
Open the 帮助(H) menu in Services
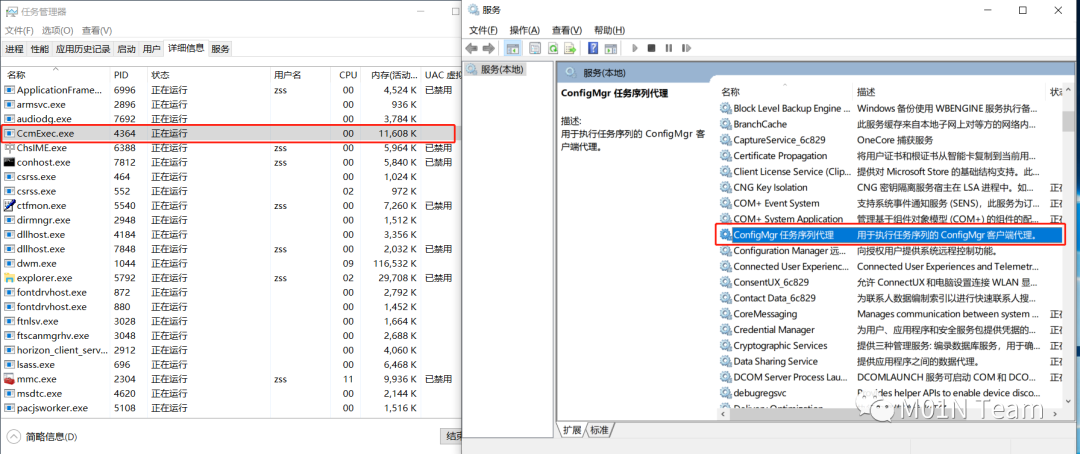pos(610,30)
